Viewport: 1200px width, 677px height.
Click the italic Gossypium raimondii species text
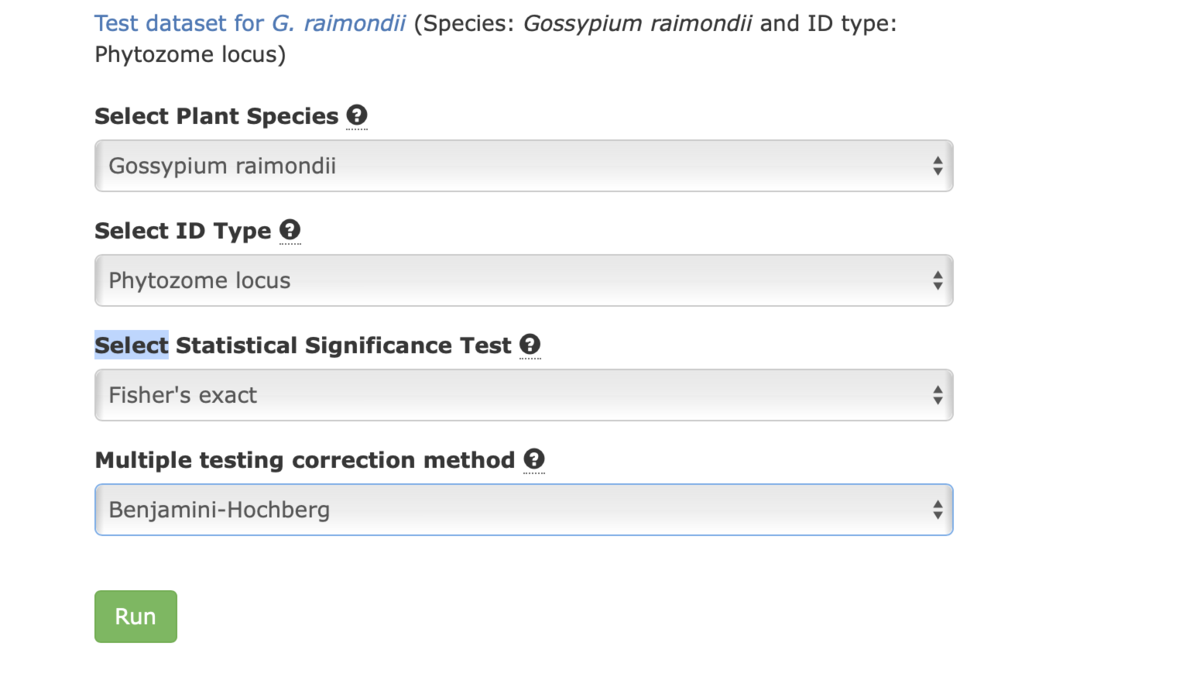tap(638, 23)
